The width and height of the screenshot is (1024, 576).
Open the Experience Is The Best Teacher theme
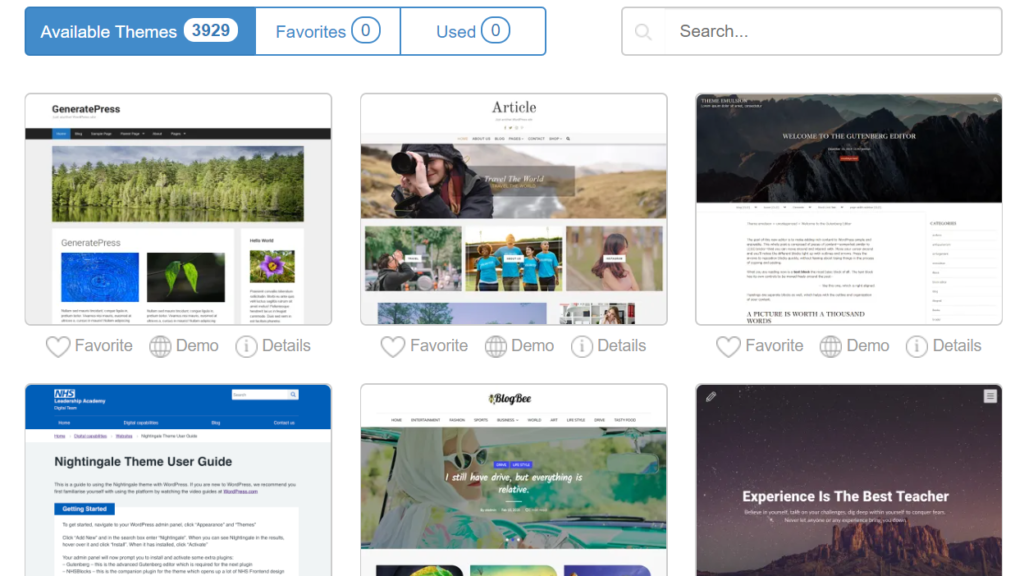tap(848, 480)
